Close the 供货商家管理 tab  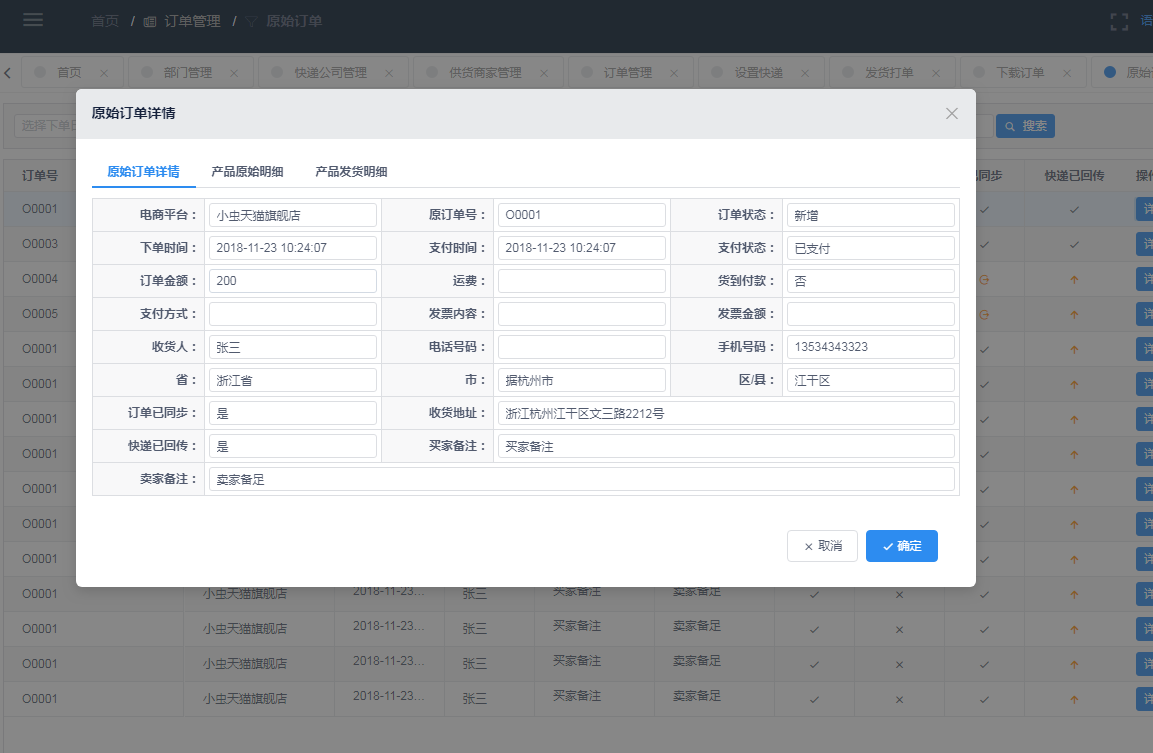(544, 73)
